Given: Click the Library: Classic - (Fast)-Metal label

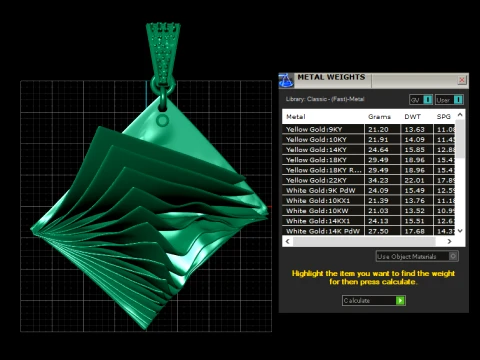Looking at the screenshot, I should pyautogui.click(x=325, y=99).
